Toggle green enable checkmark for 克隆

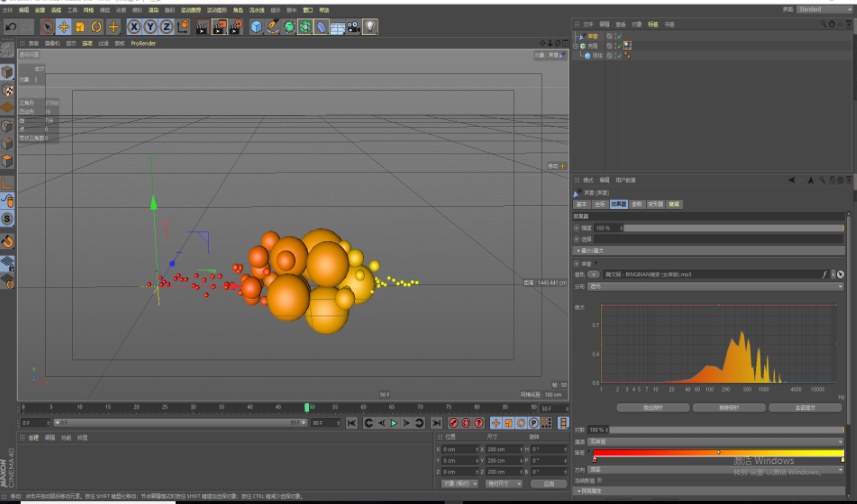click(619, 46)
